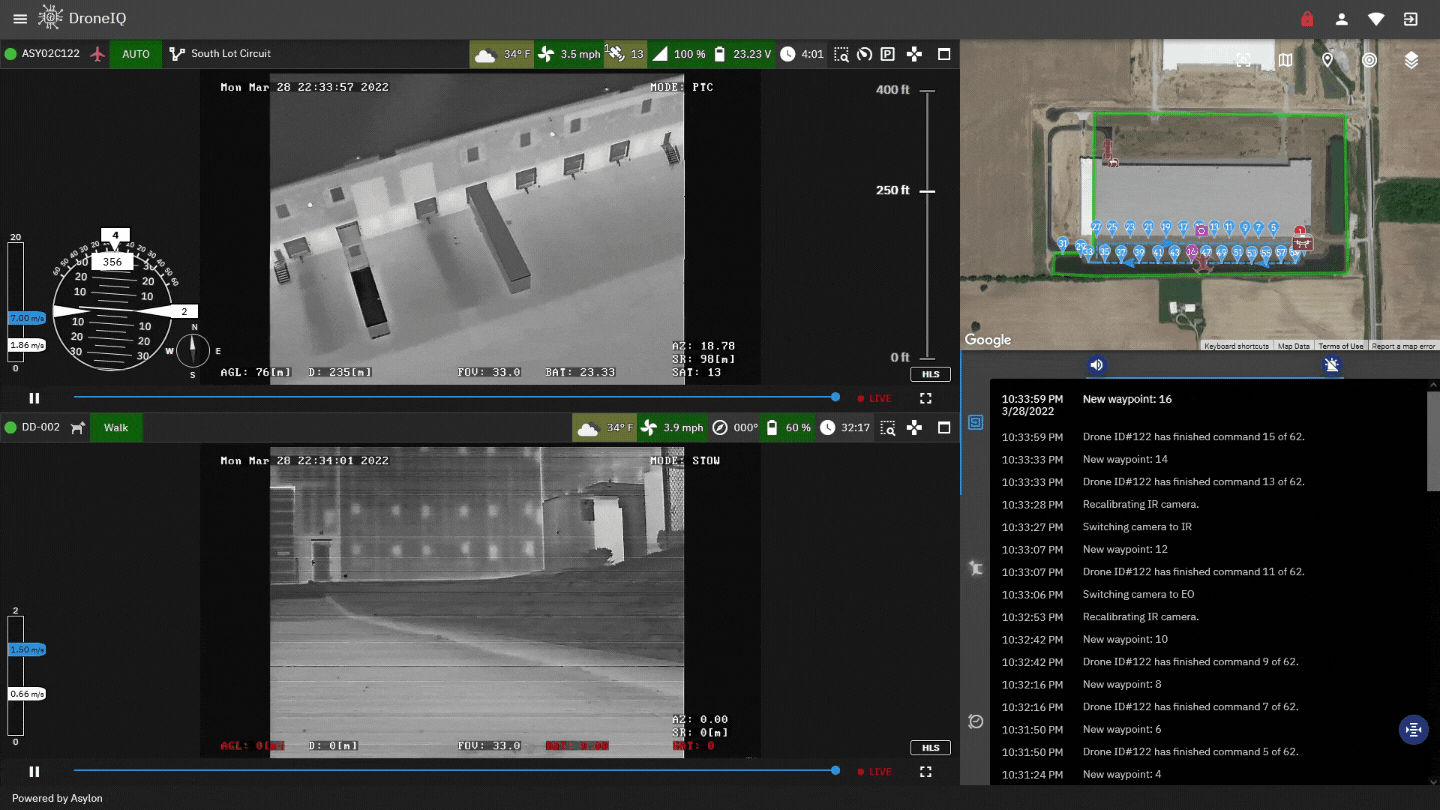Click the 60 % battery indicator
Viewport: 1440px width, 810px height.
(x=787, y=428)
